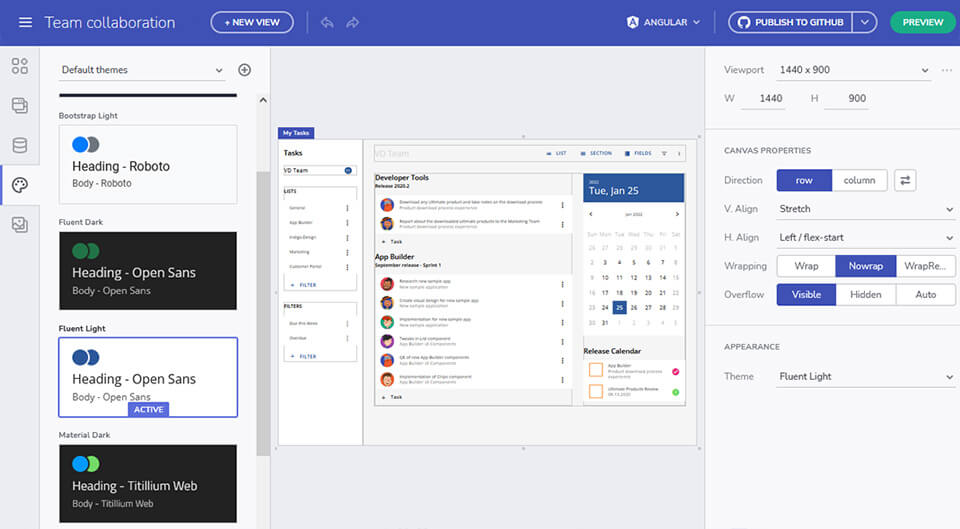
Task: Click Publish to GitHub button
Action: tap(790, 22)
